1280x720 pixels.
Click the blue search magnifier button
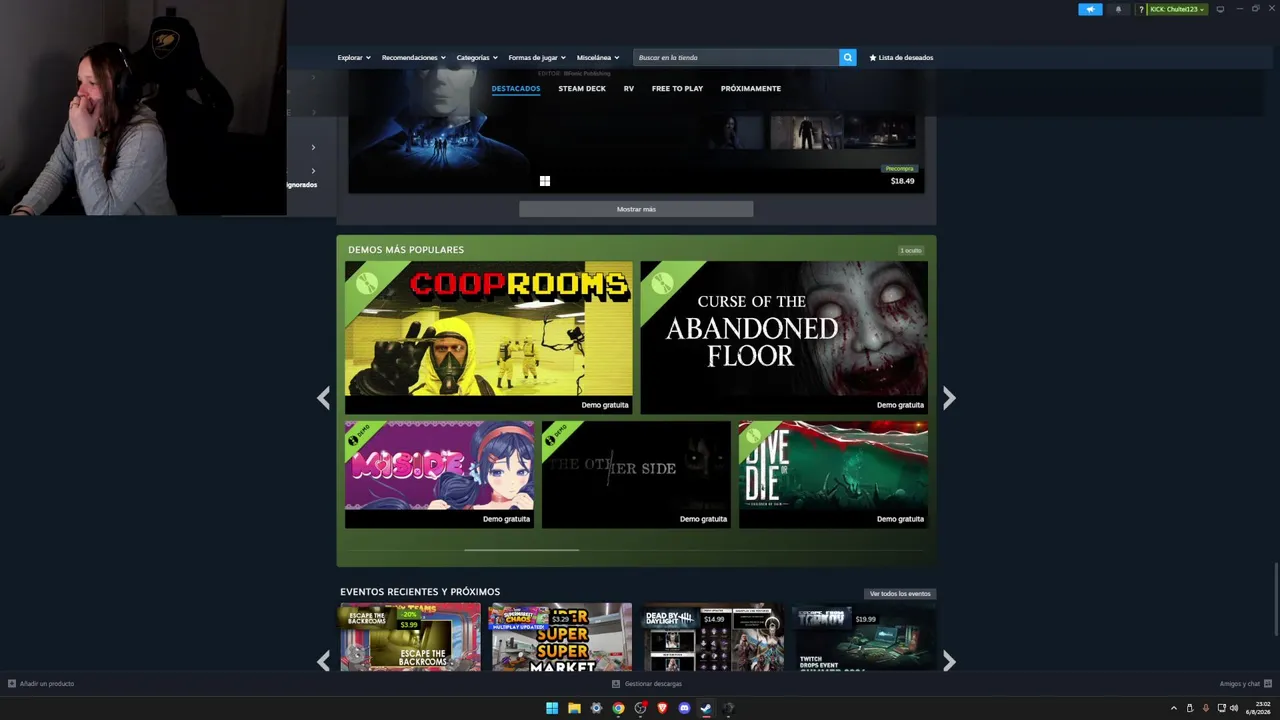pyautogui.click(x=848, y=58)
